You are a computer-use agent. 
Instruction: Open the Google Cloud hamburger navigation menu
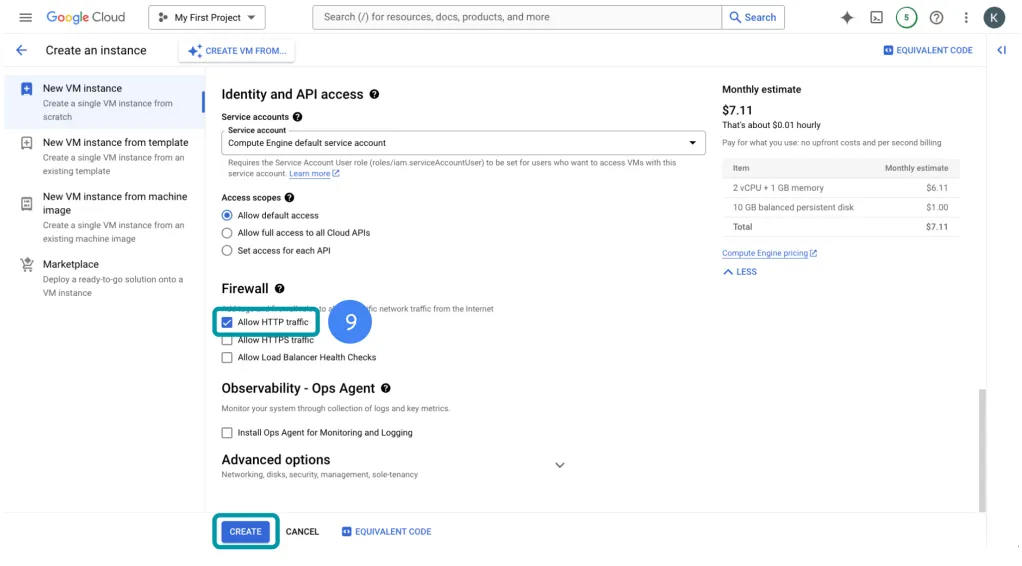25,17
